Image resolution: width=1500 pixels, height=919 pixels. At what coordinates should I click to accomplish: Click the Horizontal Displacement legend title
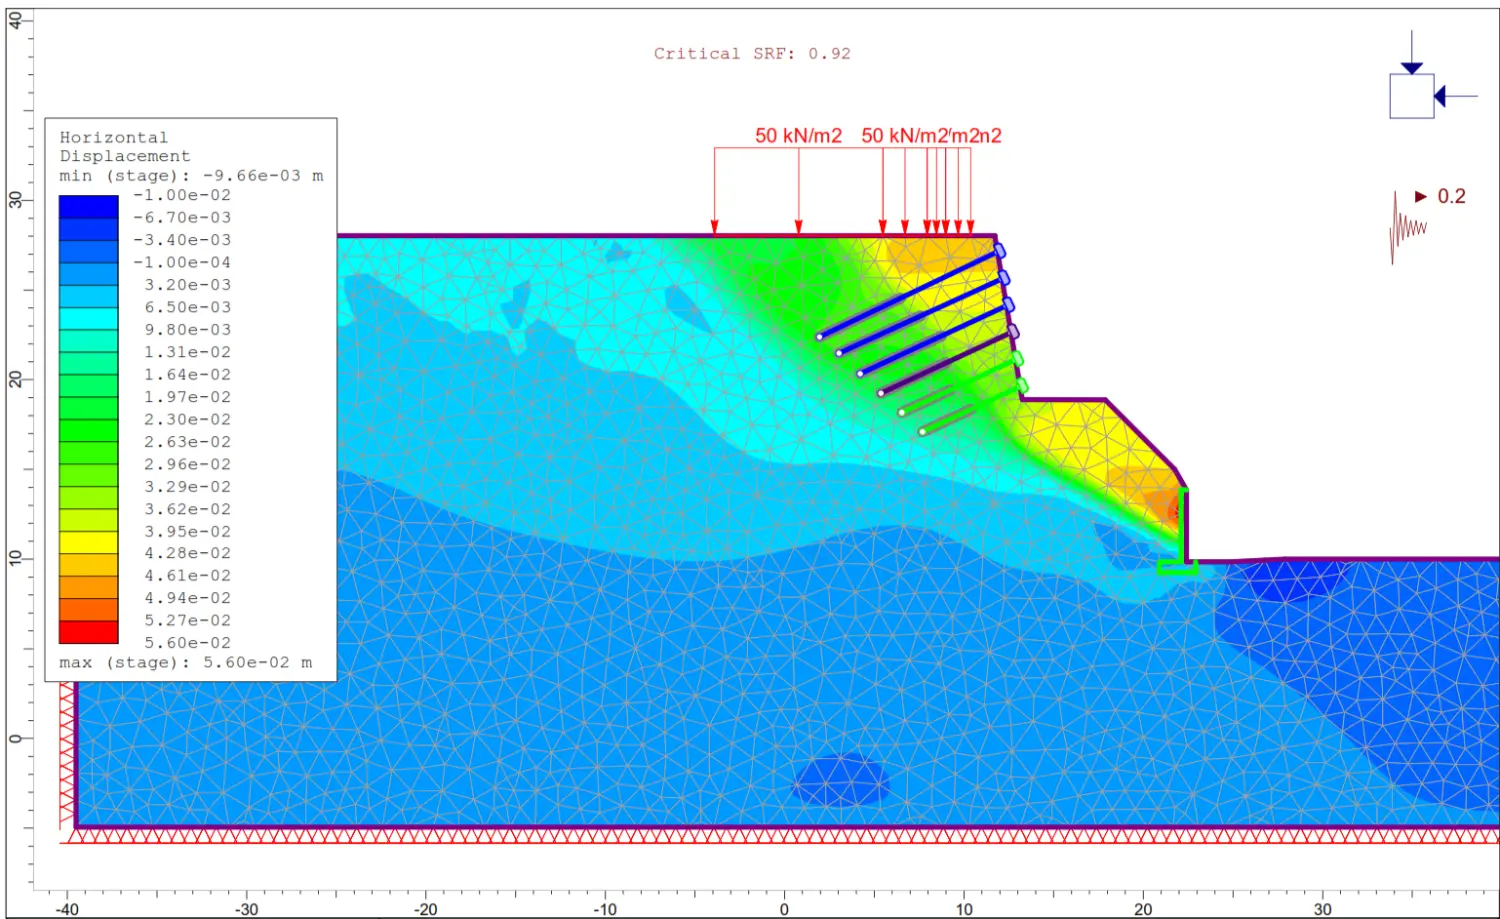(x=124, y=147)
